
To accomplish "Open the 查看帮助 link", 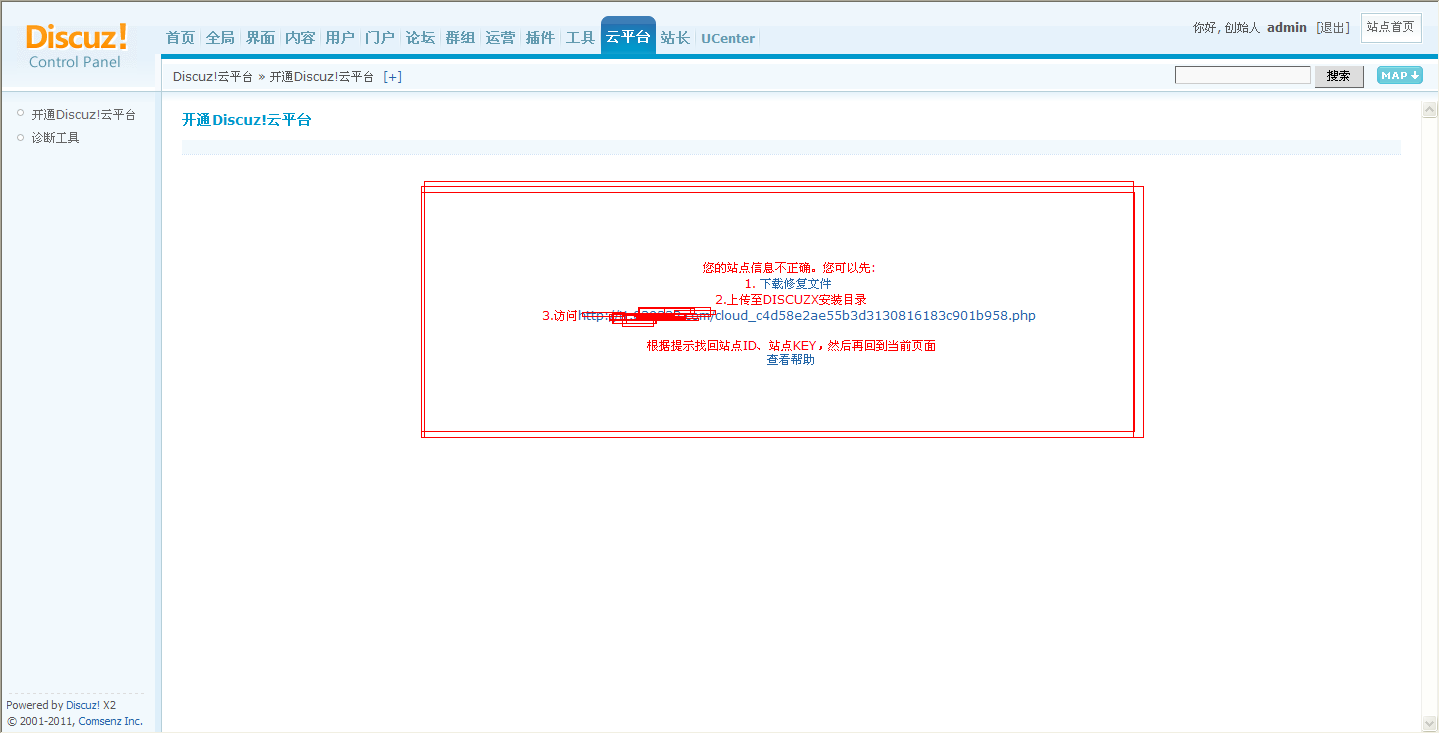I will (790, 360).
